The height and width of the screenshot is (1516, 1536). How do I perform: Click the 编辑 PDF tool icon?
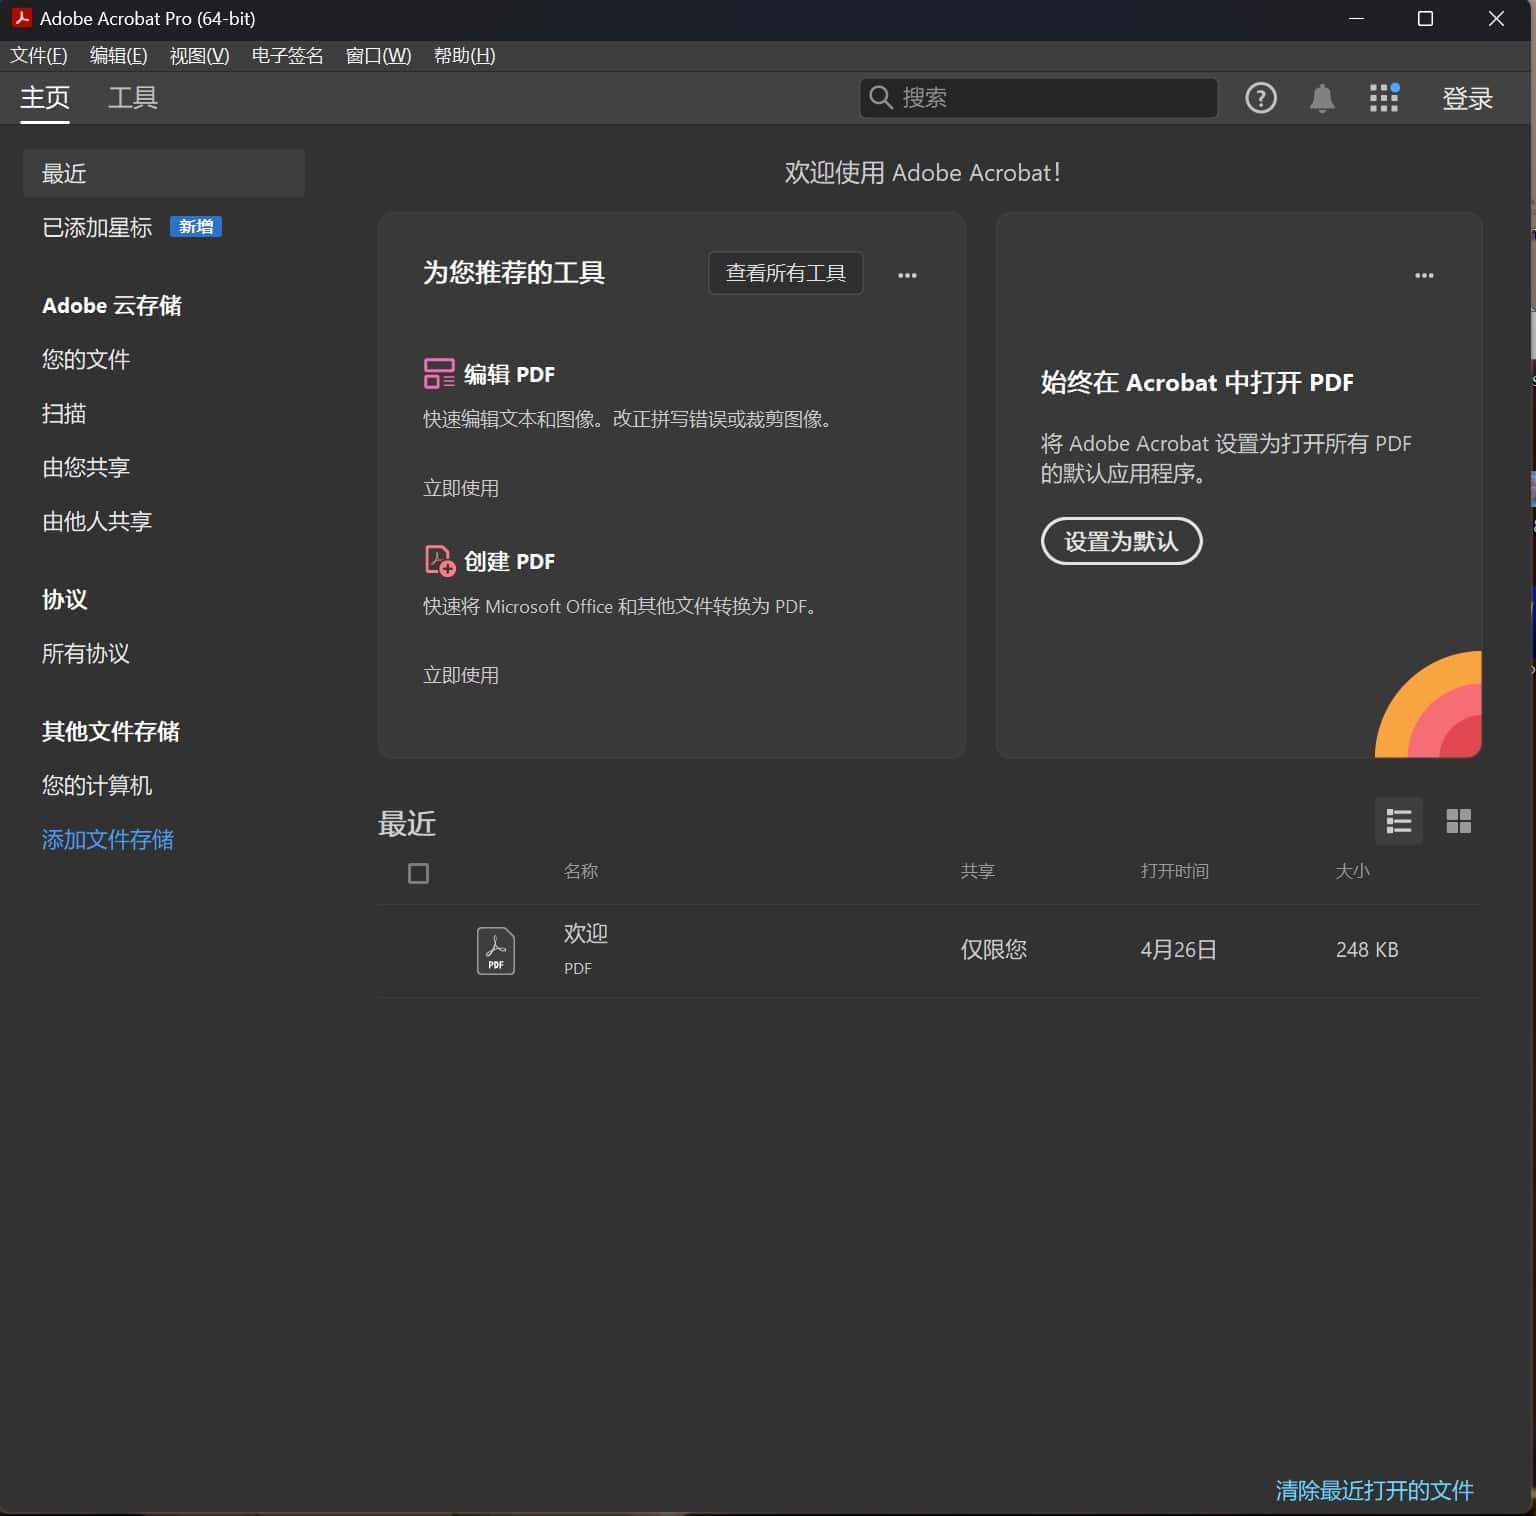[x=438, y=373]
